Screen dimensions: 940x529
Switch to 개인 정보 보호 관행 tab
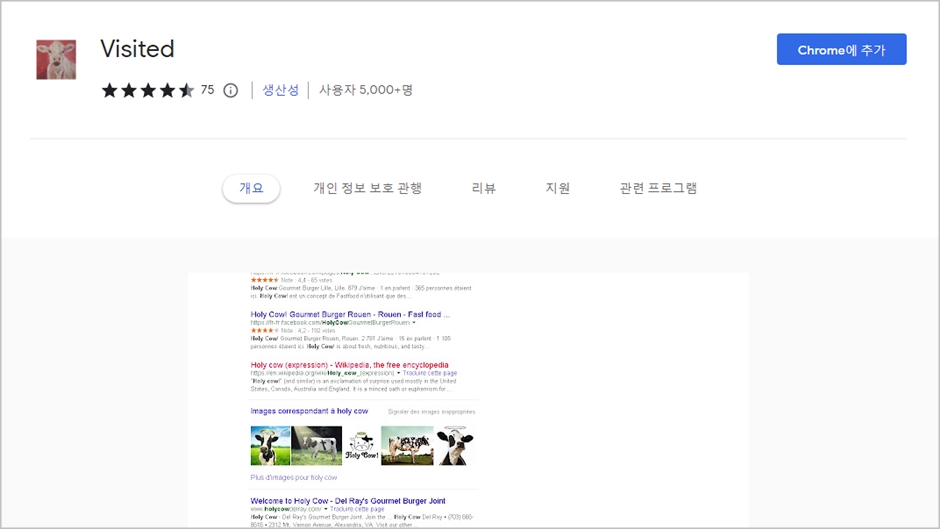(367, 188)
